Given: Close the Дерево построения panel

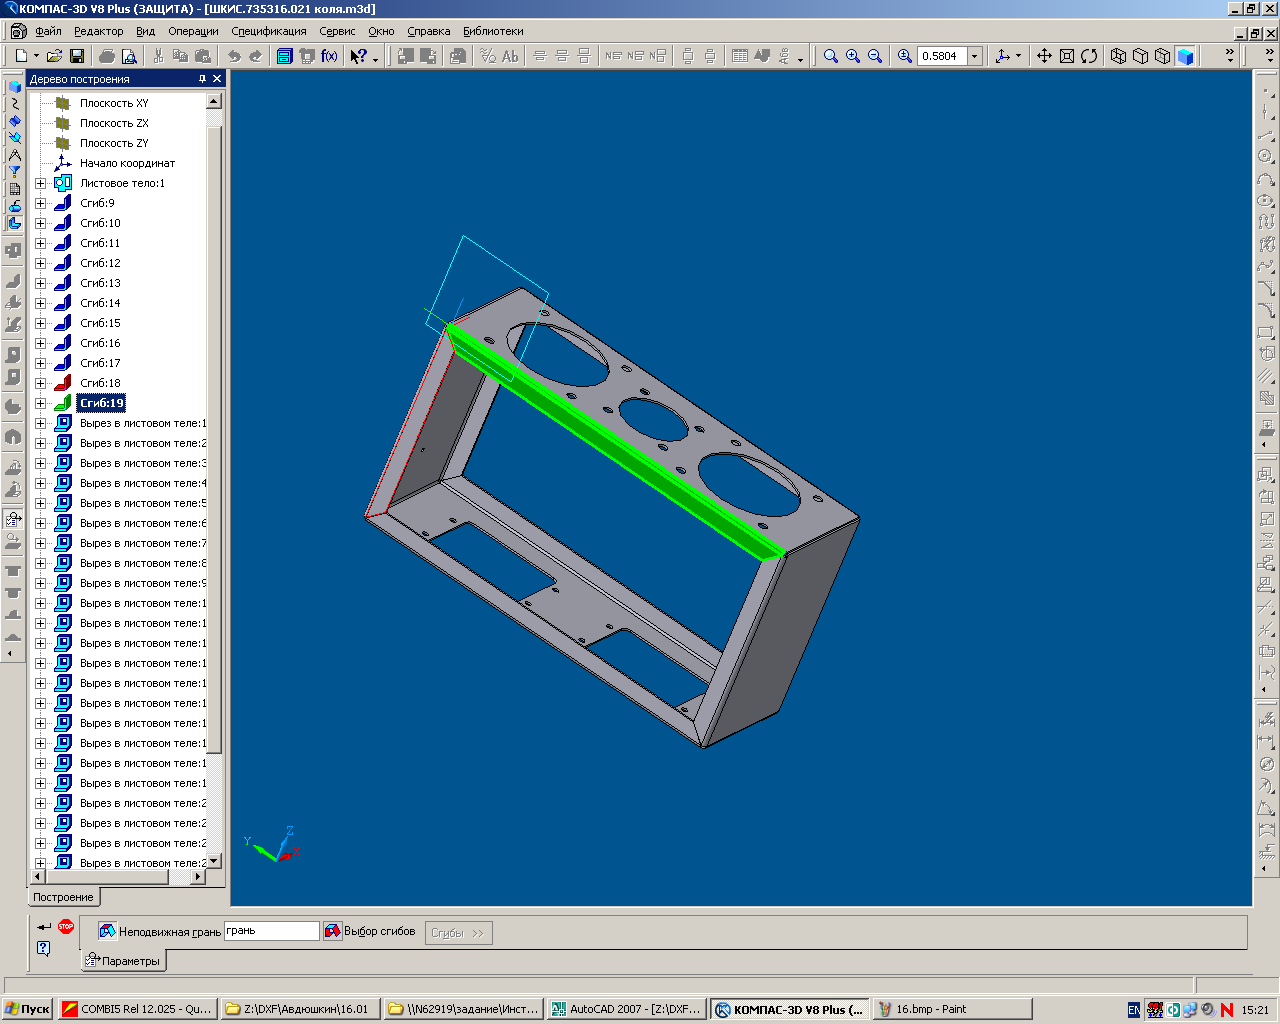Looking at the screenshot, I should point(217,79).
